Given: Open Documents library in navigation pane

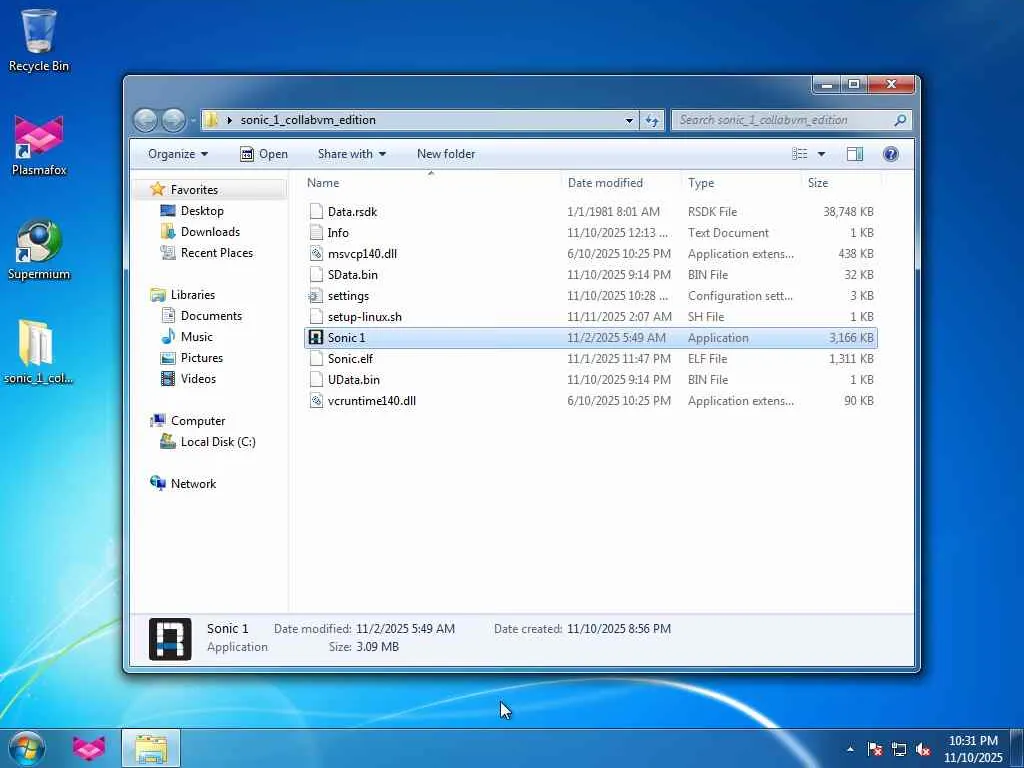Looking at the screenshot, I should (211, 315).
